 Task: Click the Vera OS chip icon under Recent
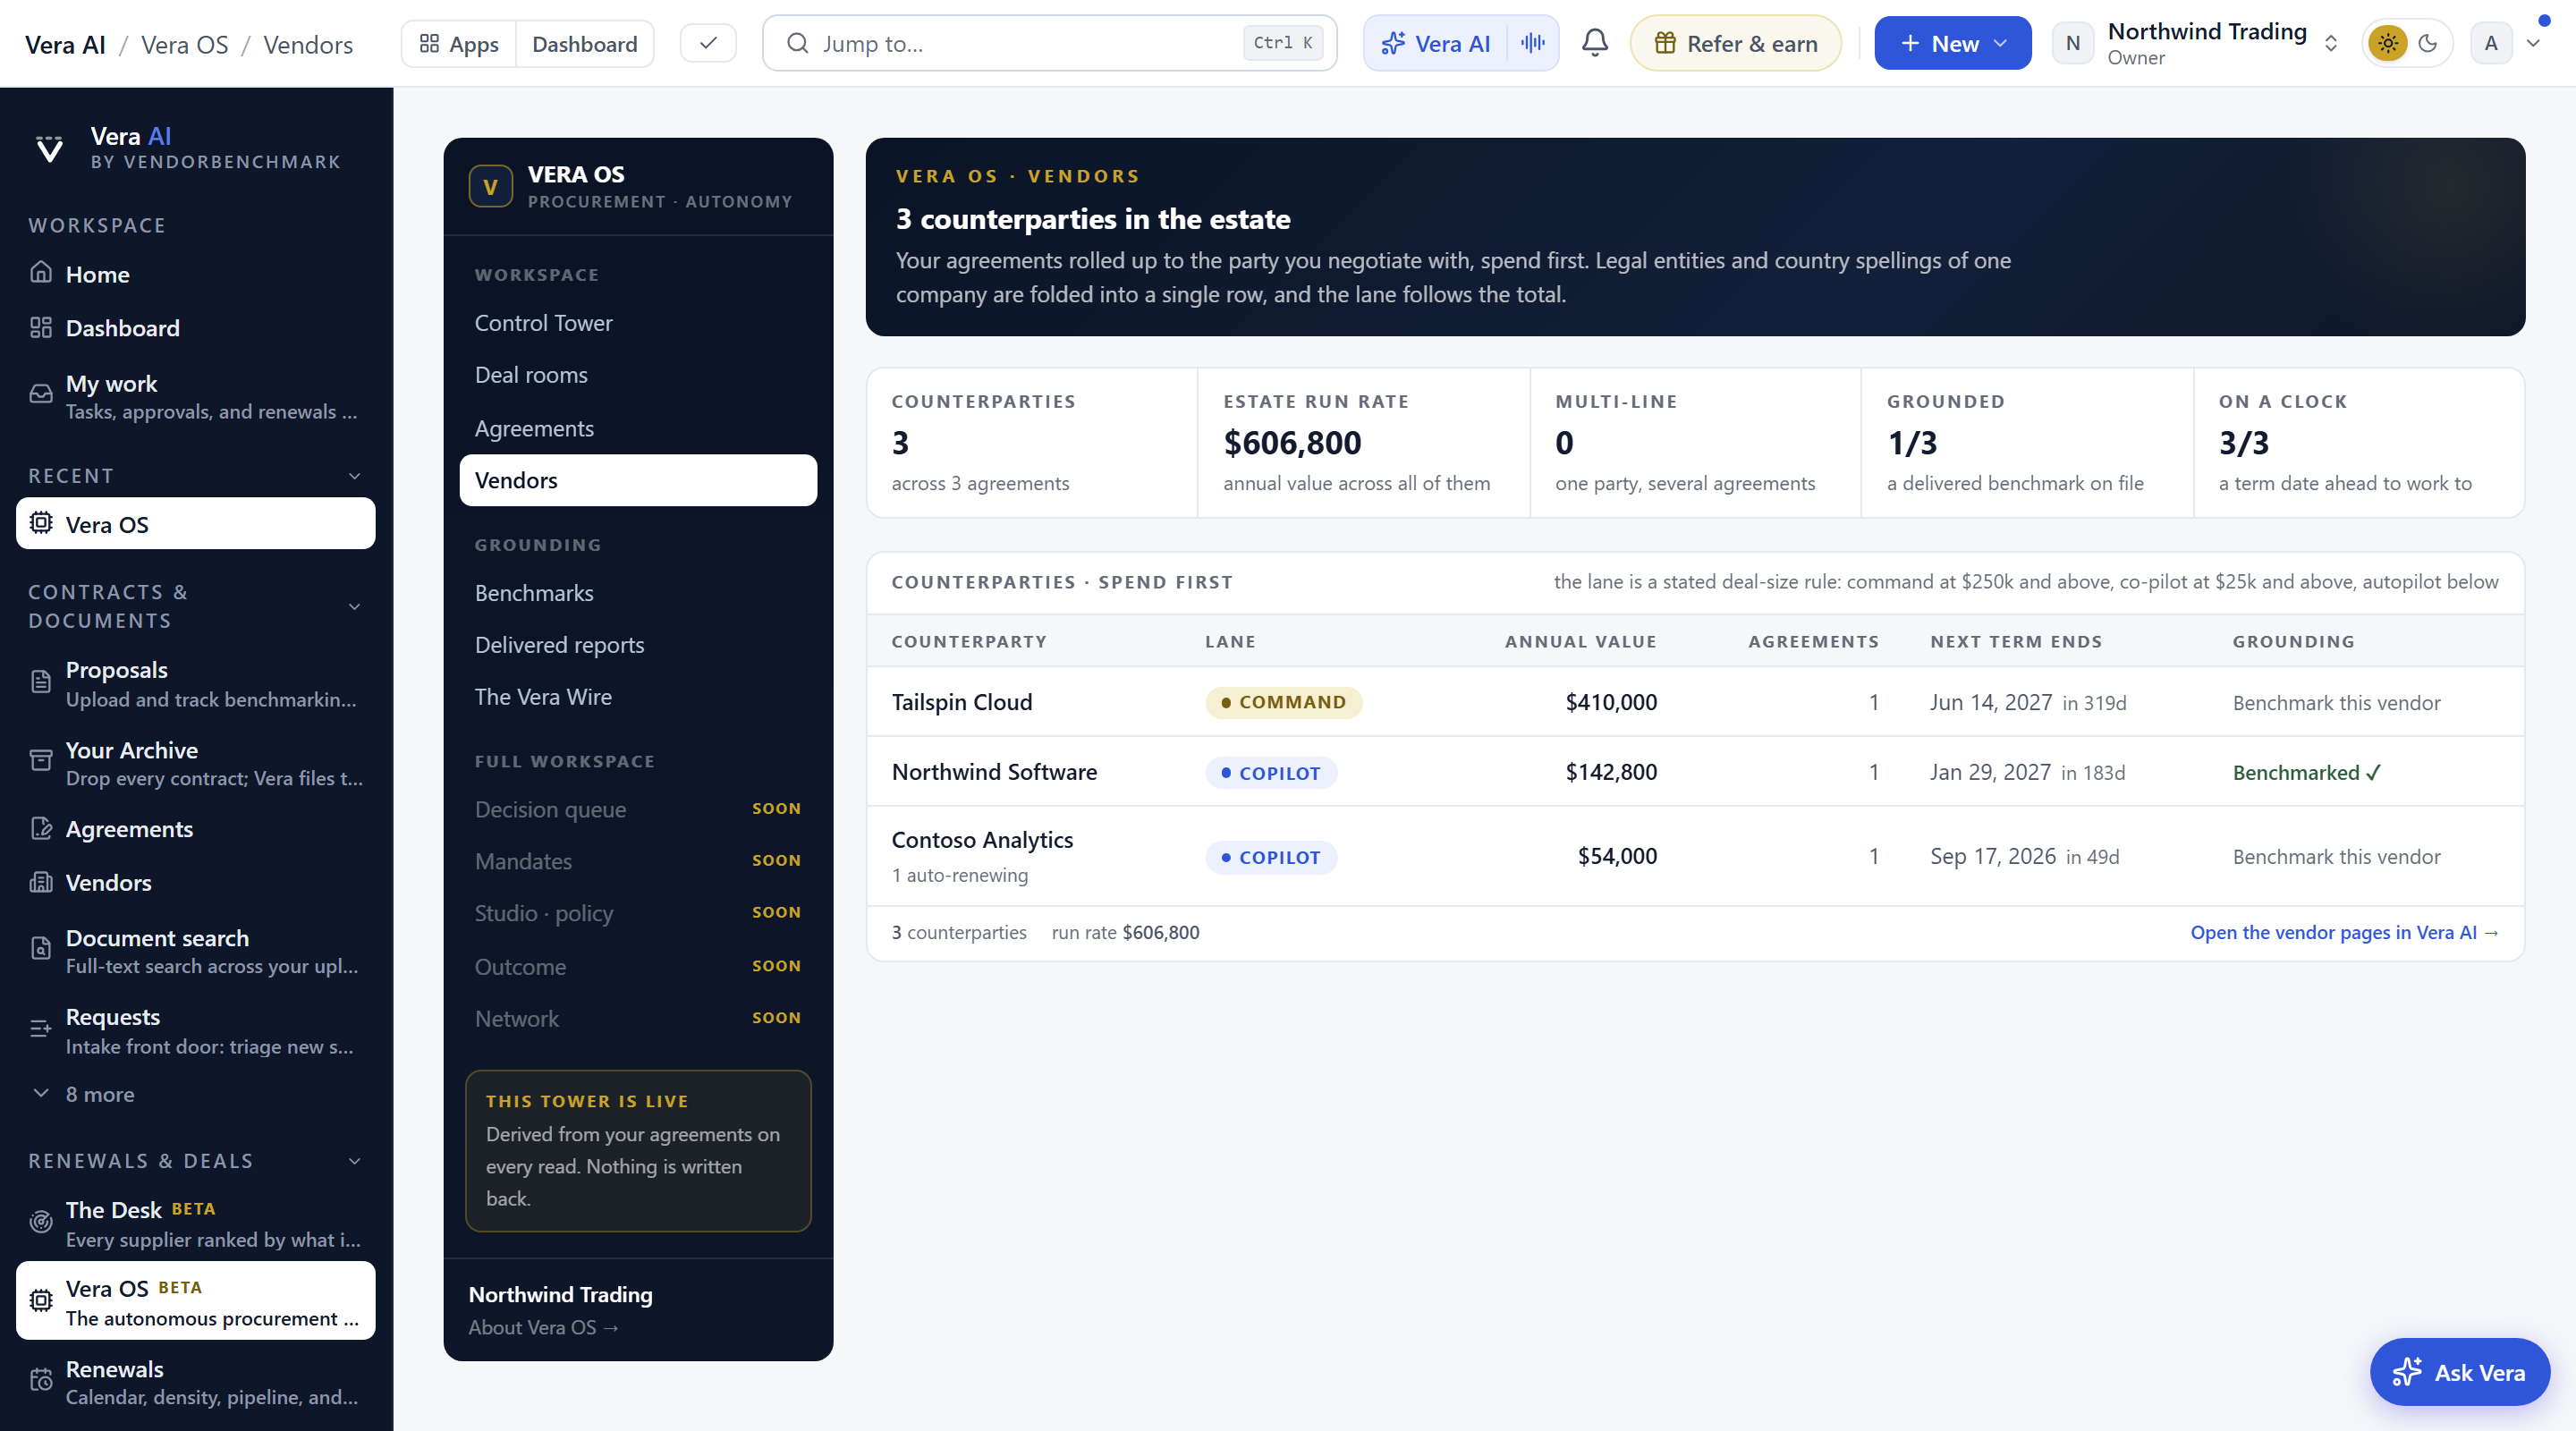(41, 523)
